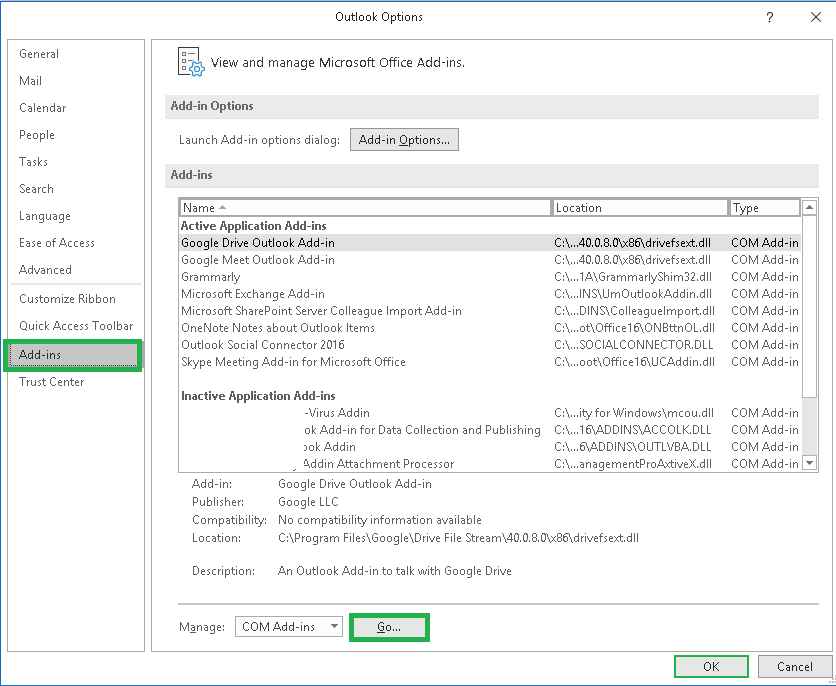Click GrammarlyShim32.dll location cell

pyautogui.click(x=633, y=277)
